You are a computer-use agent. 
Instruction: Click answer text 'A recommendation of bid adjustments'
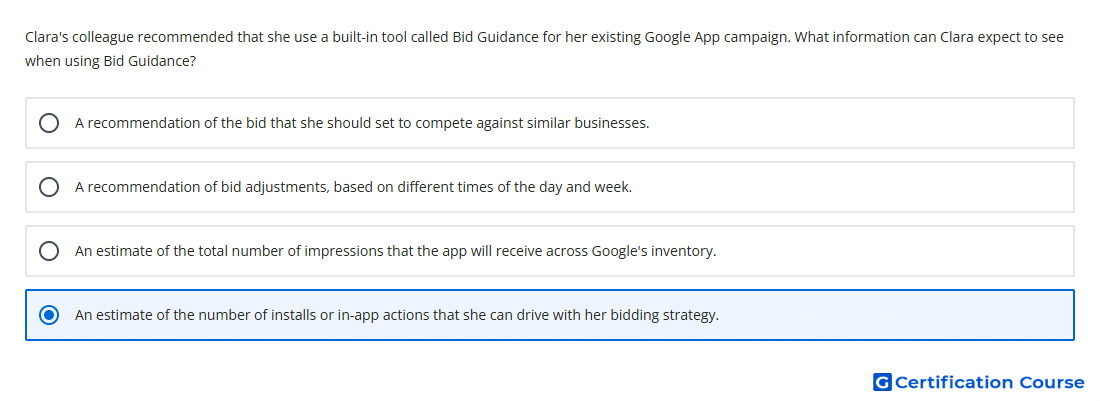[354, 187]
